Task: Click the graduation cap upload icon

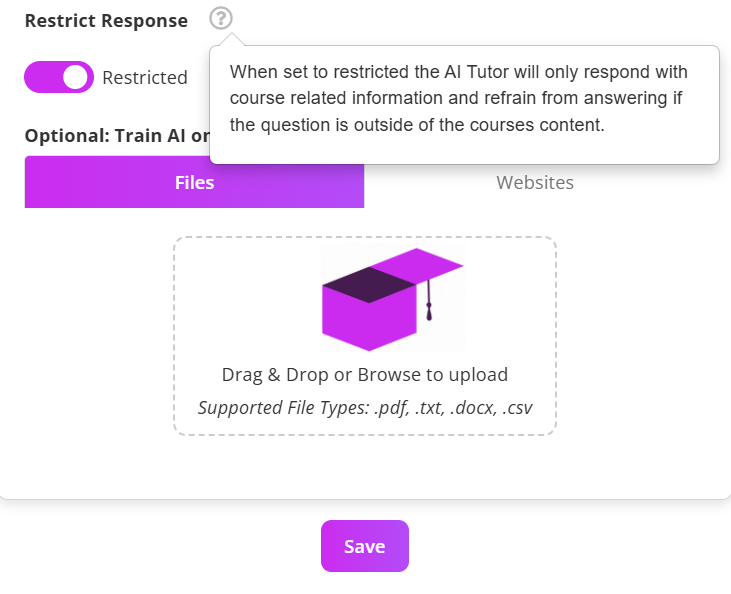Action: click(392, 298)
